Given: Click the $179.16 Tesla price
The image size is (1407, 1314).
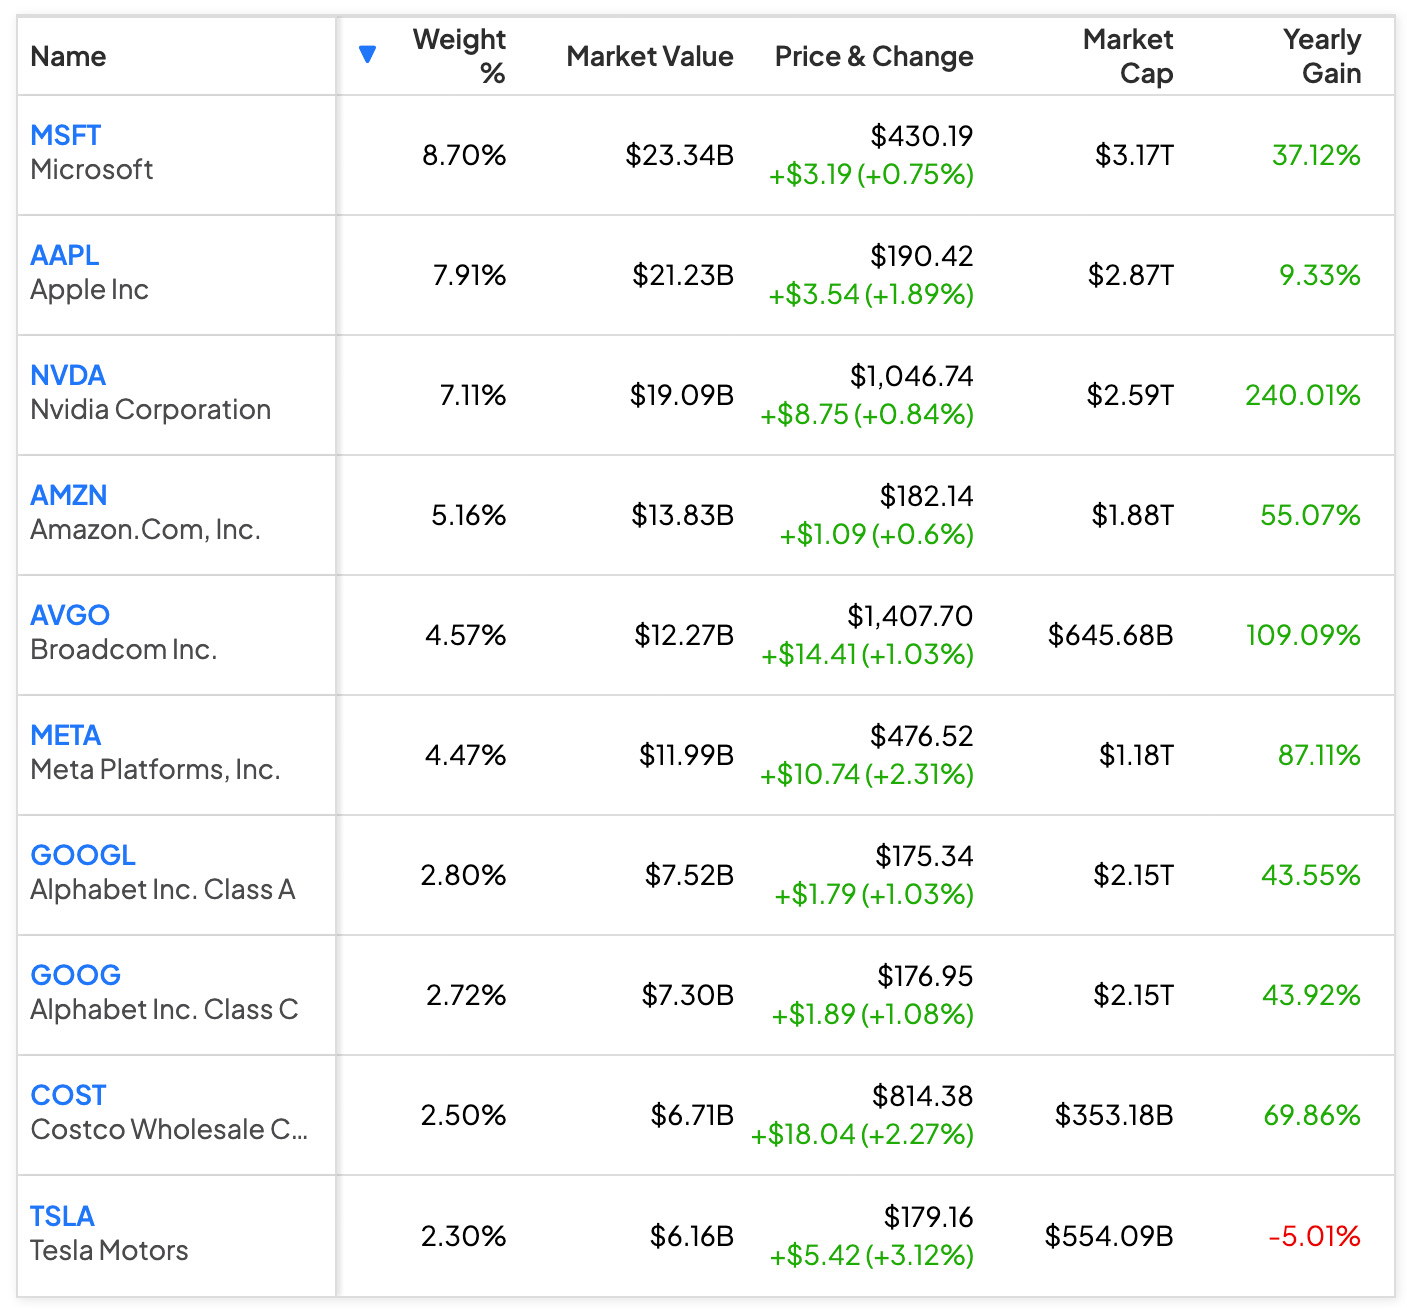Looking at the screenshot, I should tap(929, 1217).
